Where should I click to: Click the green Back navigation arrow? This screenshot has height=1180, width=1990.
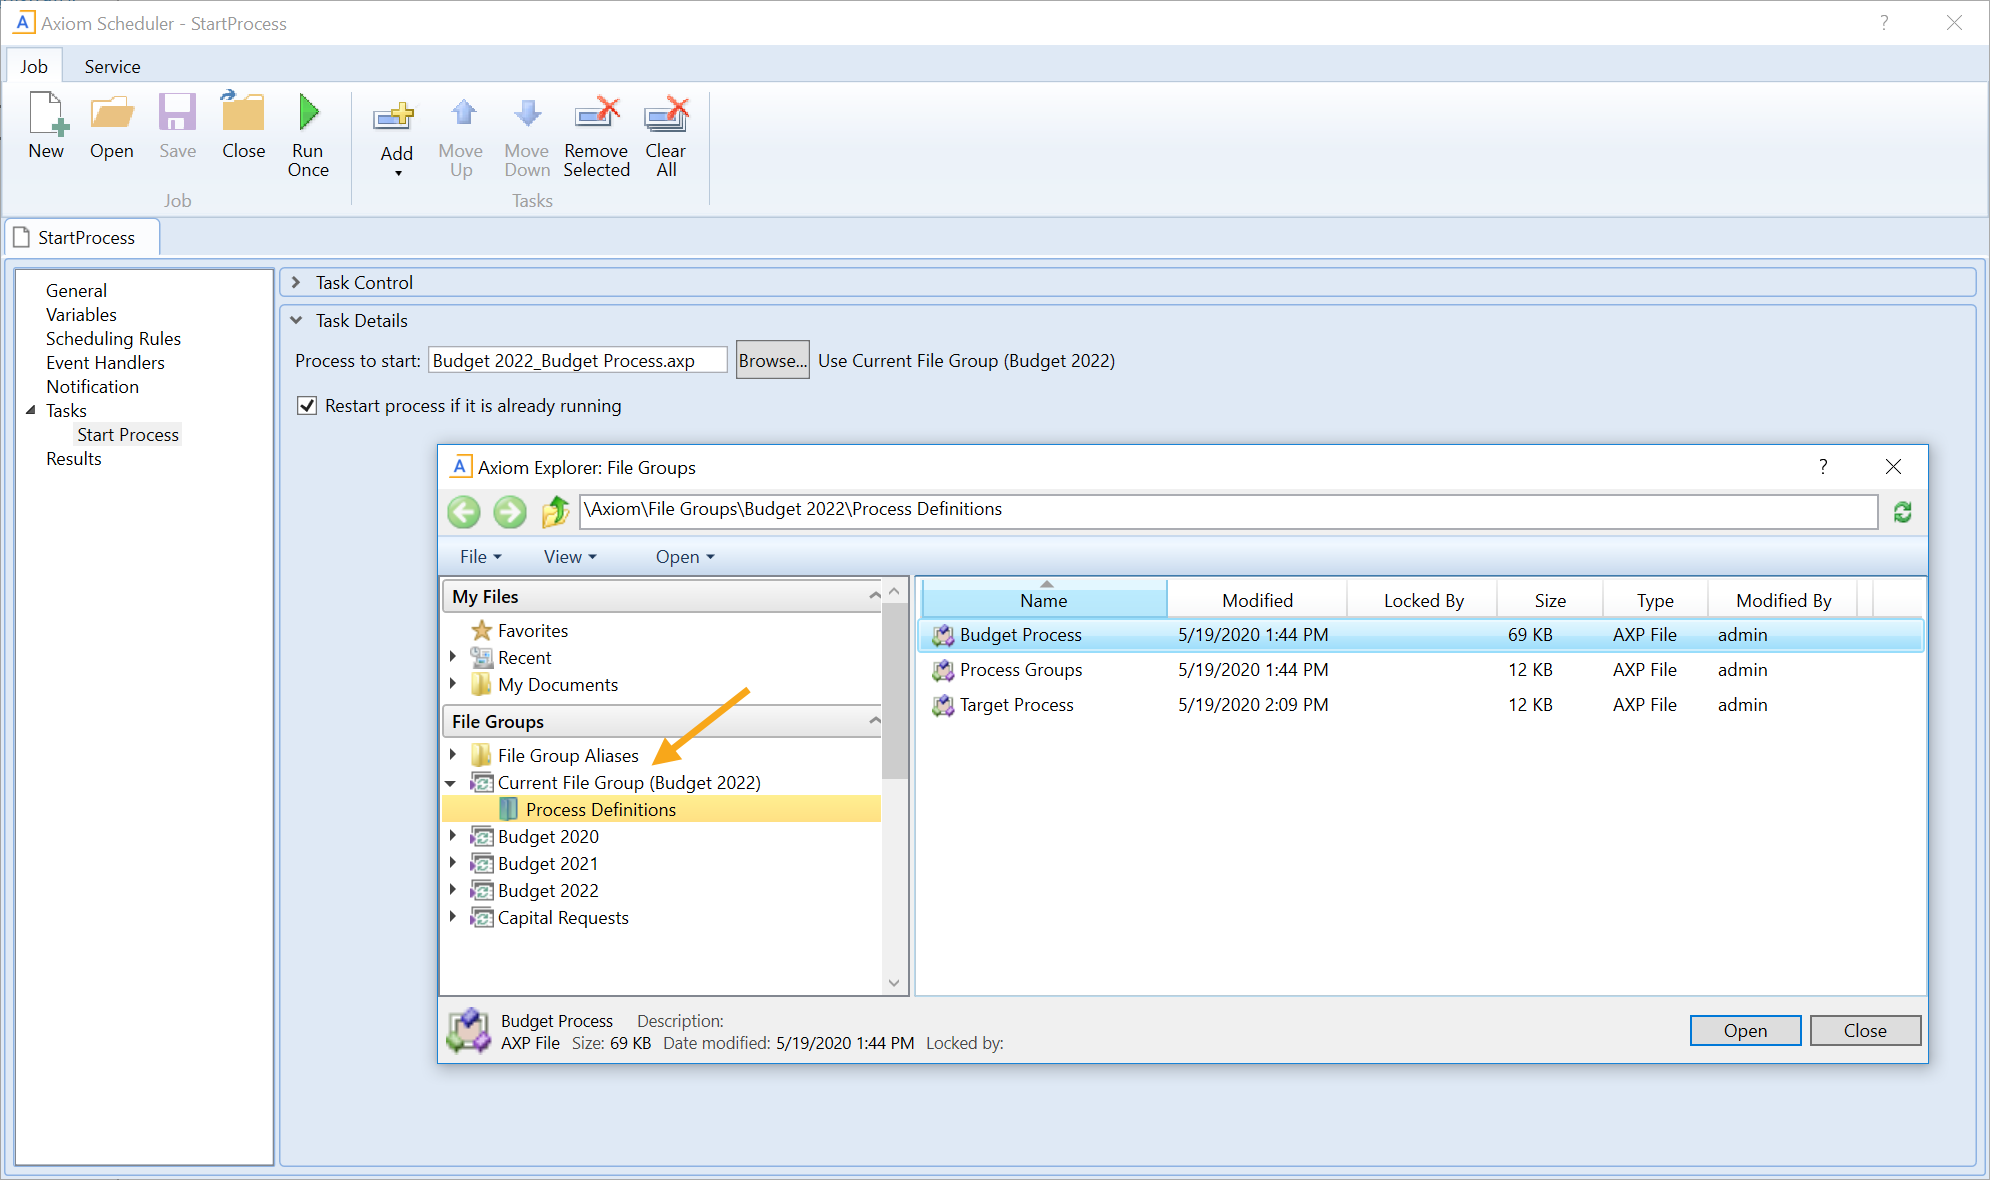[x=464, y=512]
